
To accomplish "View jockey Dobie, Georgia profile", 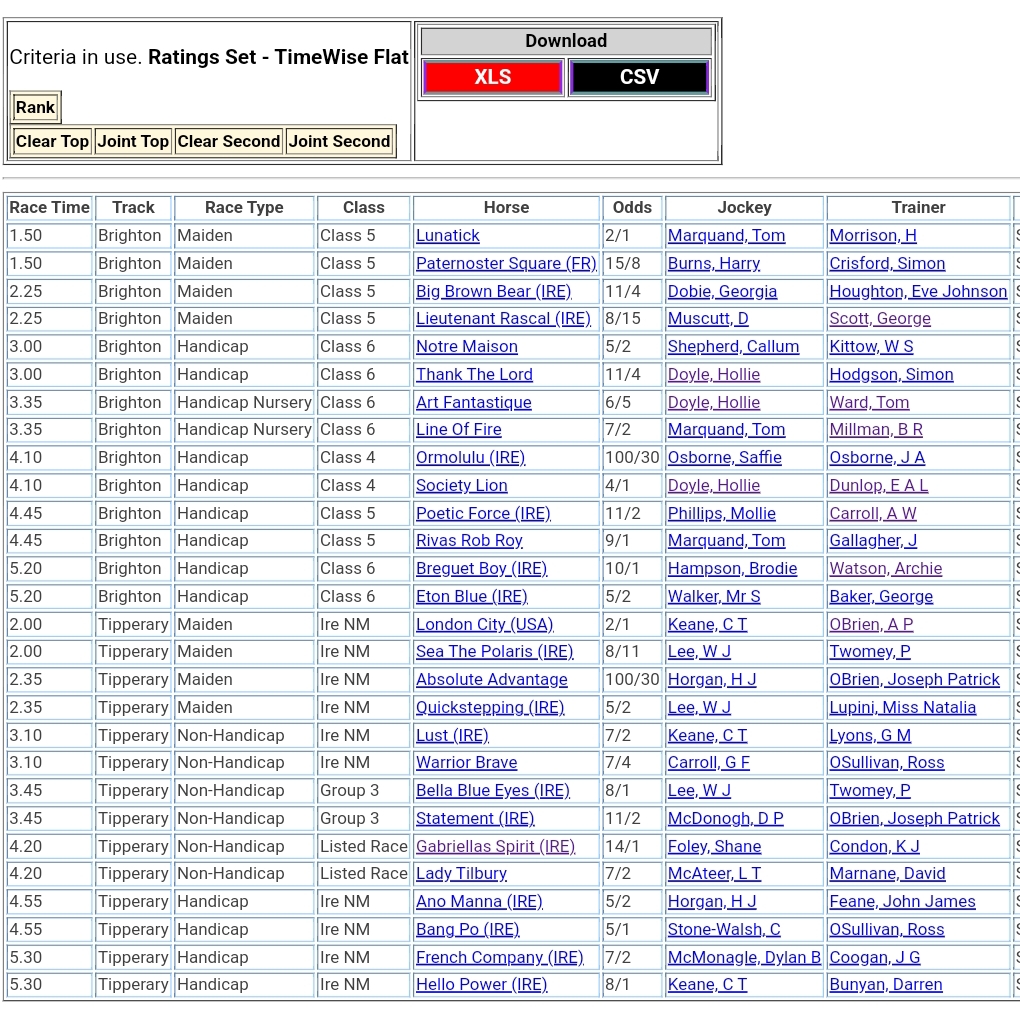I will coord(722,292).
